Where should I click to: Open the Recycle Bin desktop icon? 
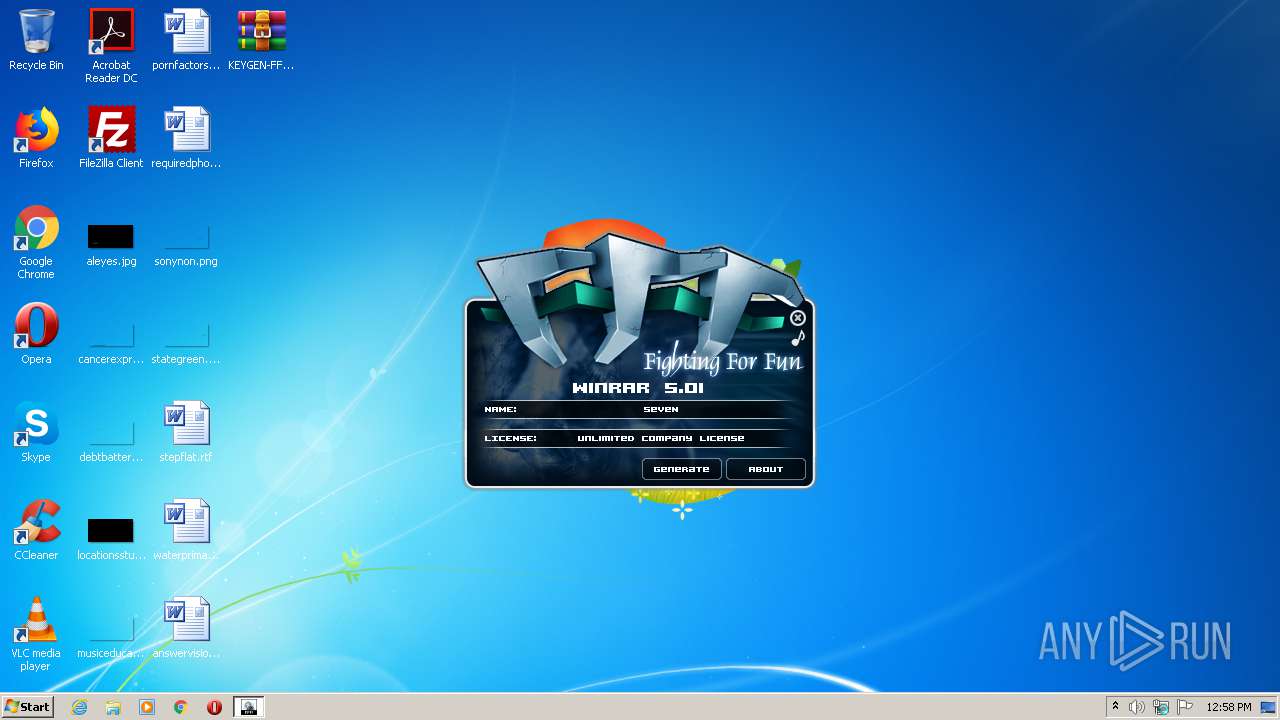click(36, 41)
